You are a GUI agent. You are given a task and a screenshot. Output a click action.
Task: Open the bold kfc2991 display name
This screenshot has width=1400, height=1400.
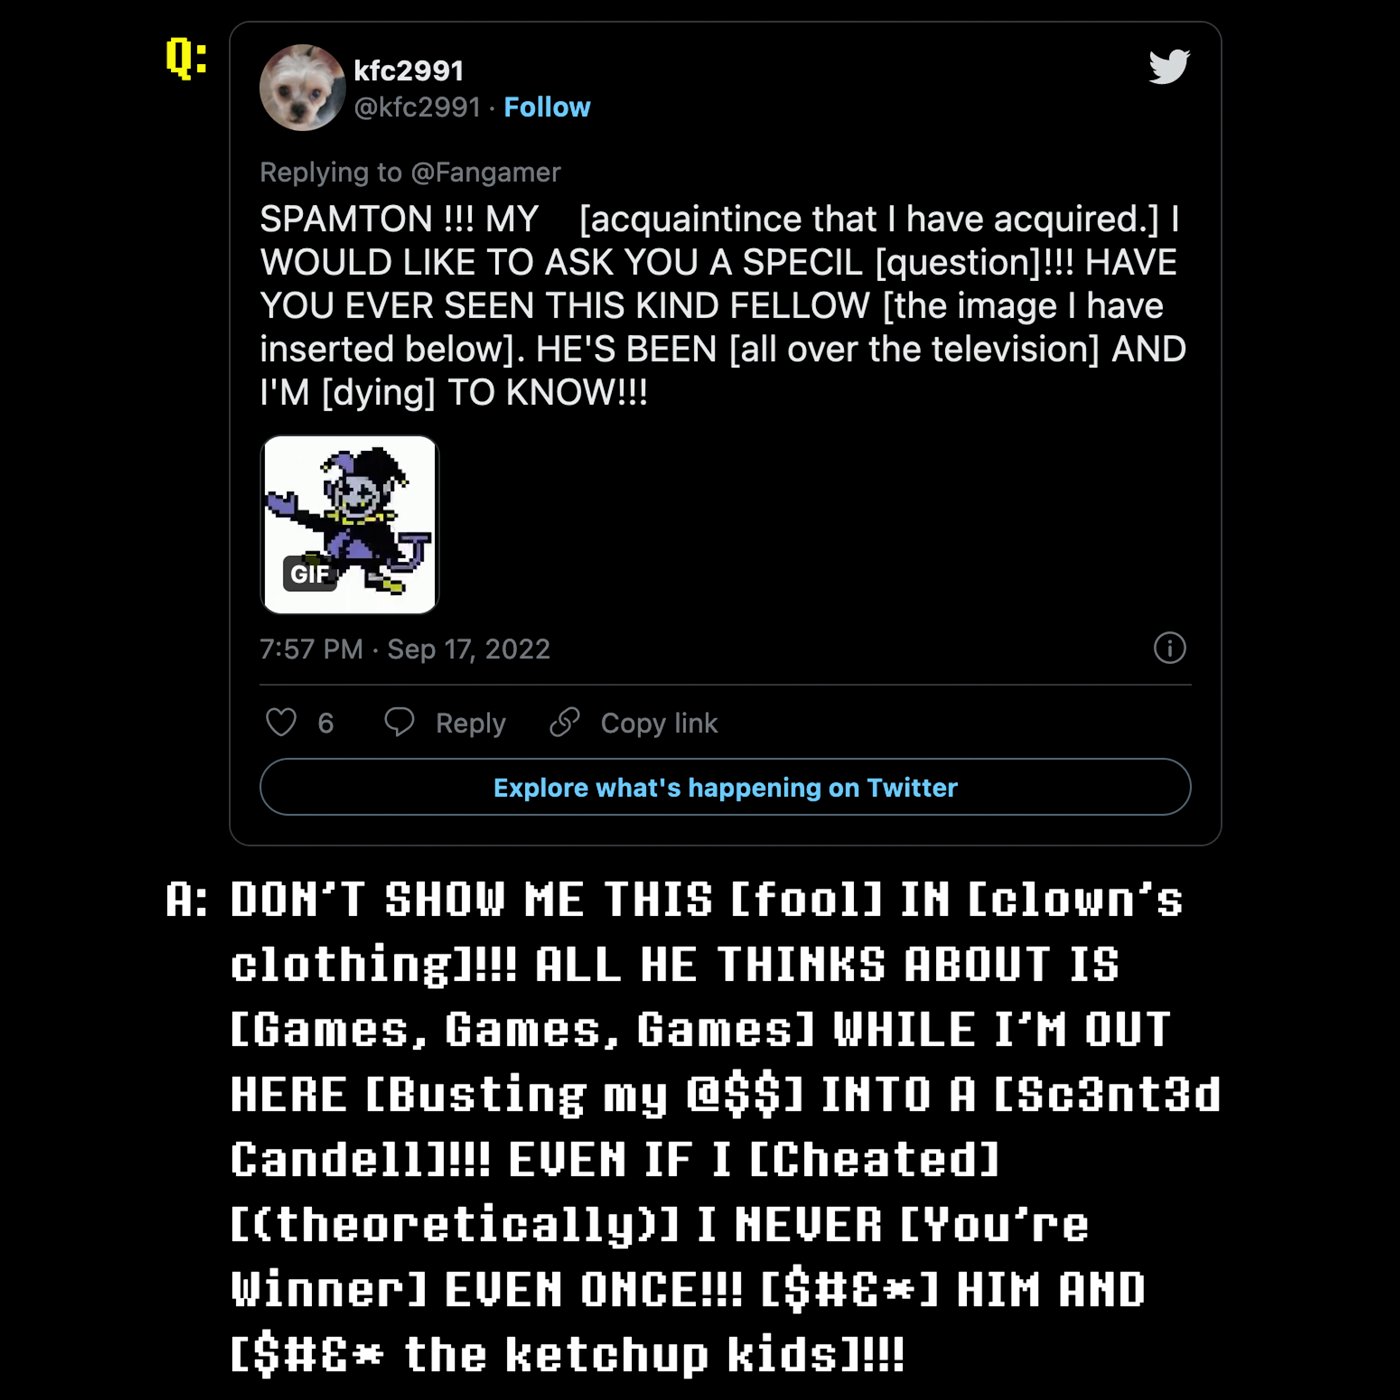(408, 70)
